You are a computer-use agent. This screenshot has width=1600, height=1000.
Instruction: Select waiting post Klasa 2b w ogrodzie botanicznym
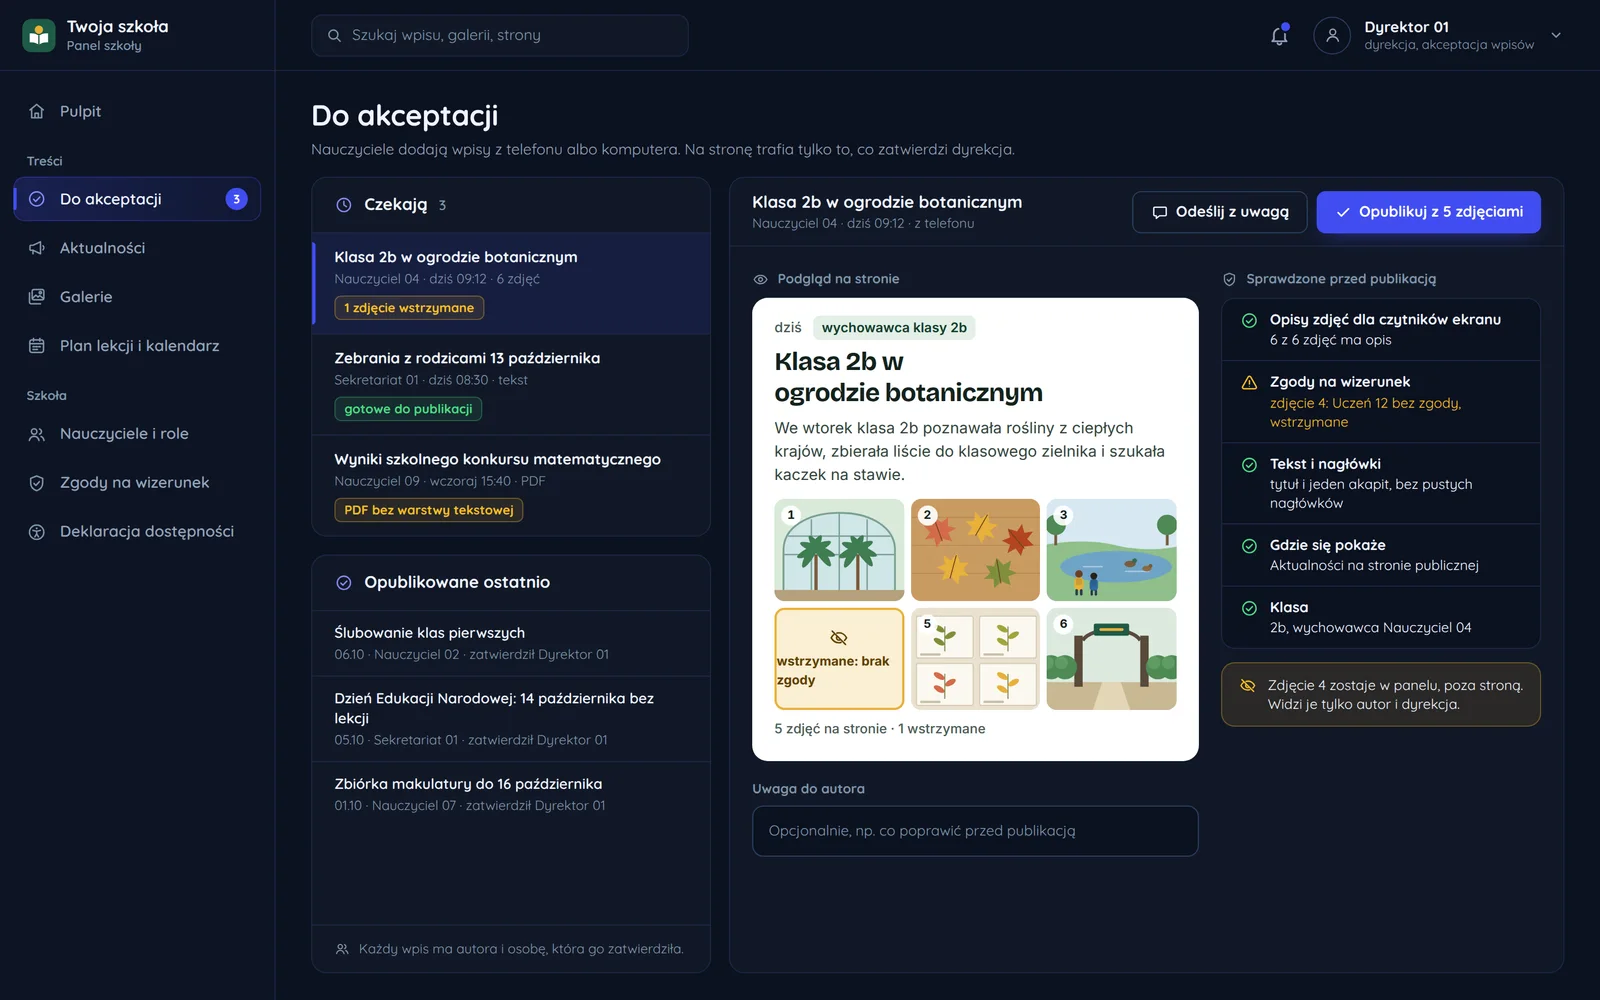pos(511,283)
